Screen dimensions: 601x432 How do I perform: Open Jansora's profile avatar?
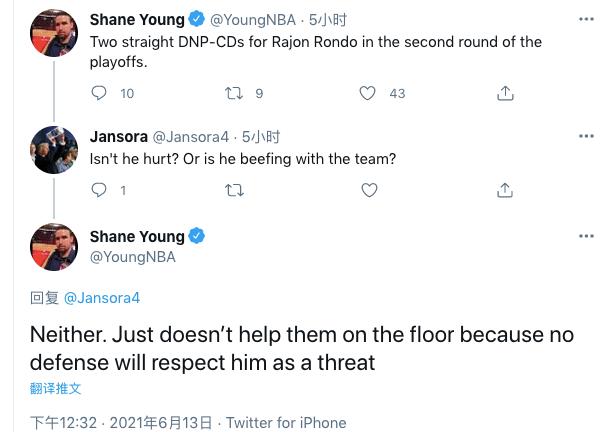[x=54, y=150]
